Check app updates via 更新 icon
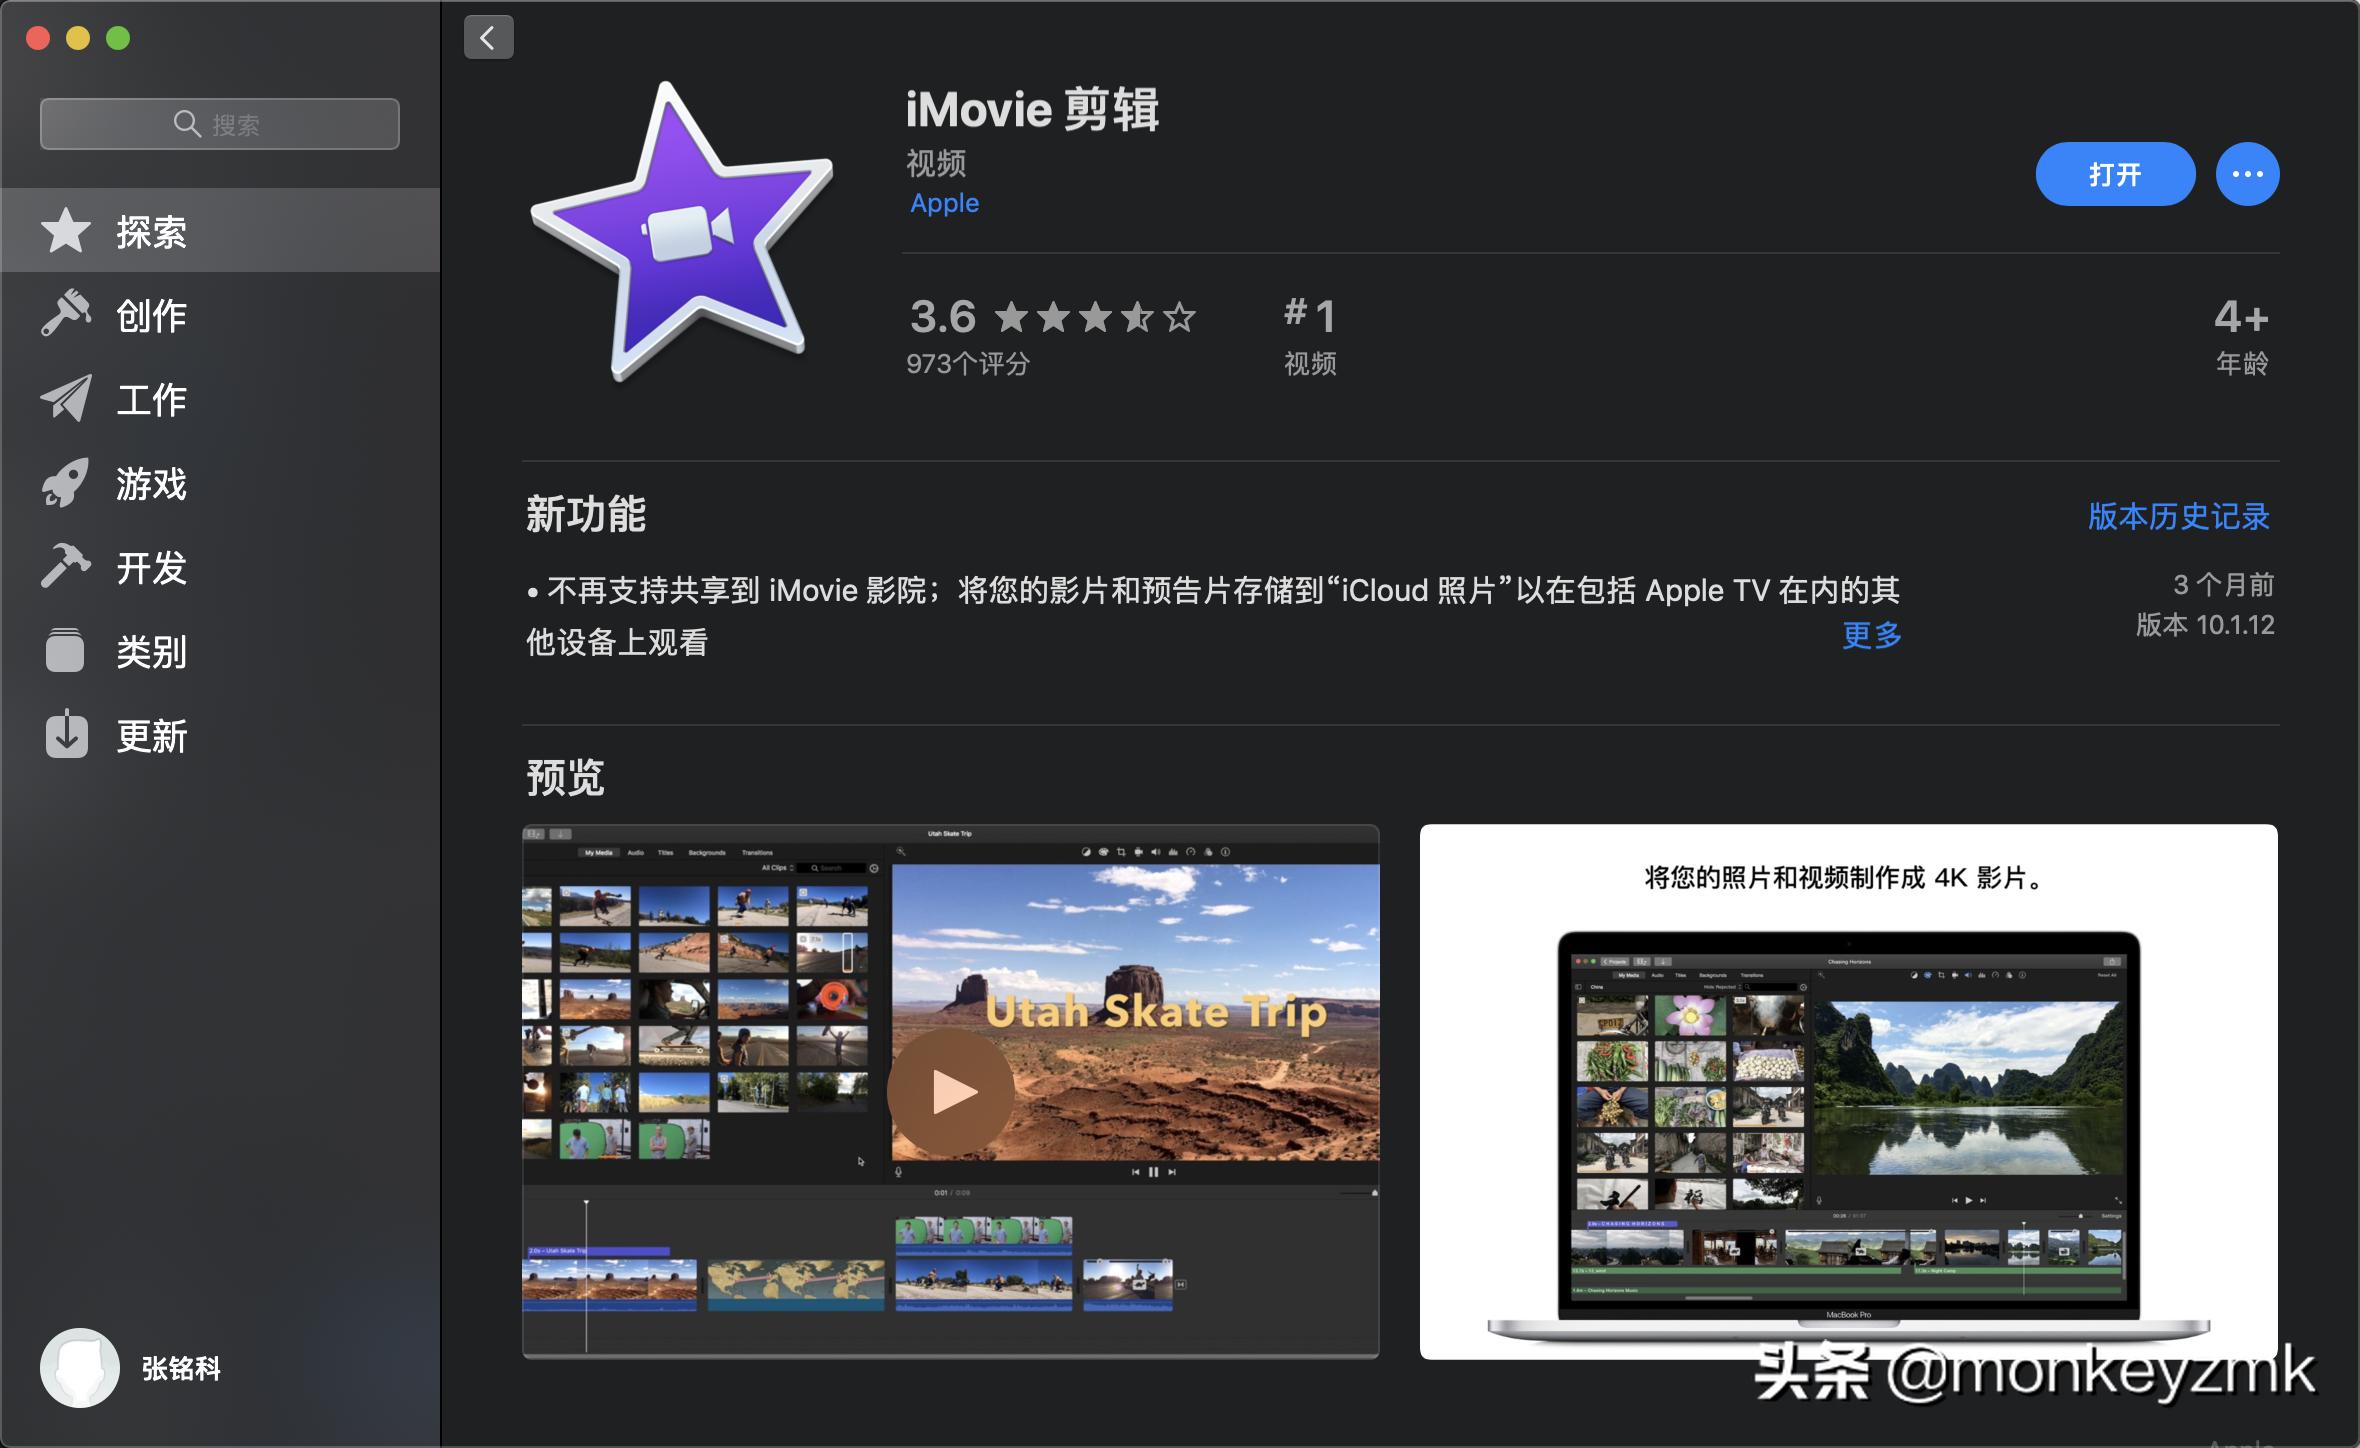Image resolution: width=2360 pixels, height=1448 pixels. (64, 737)
